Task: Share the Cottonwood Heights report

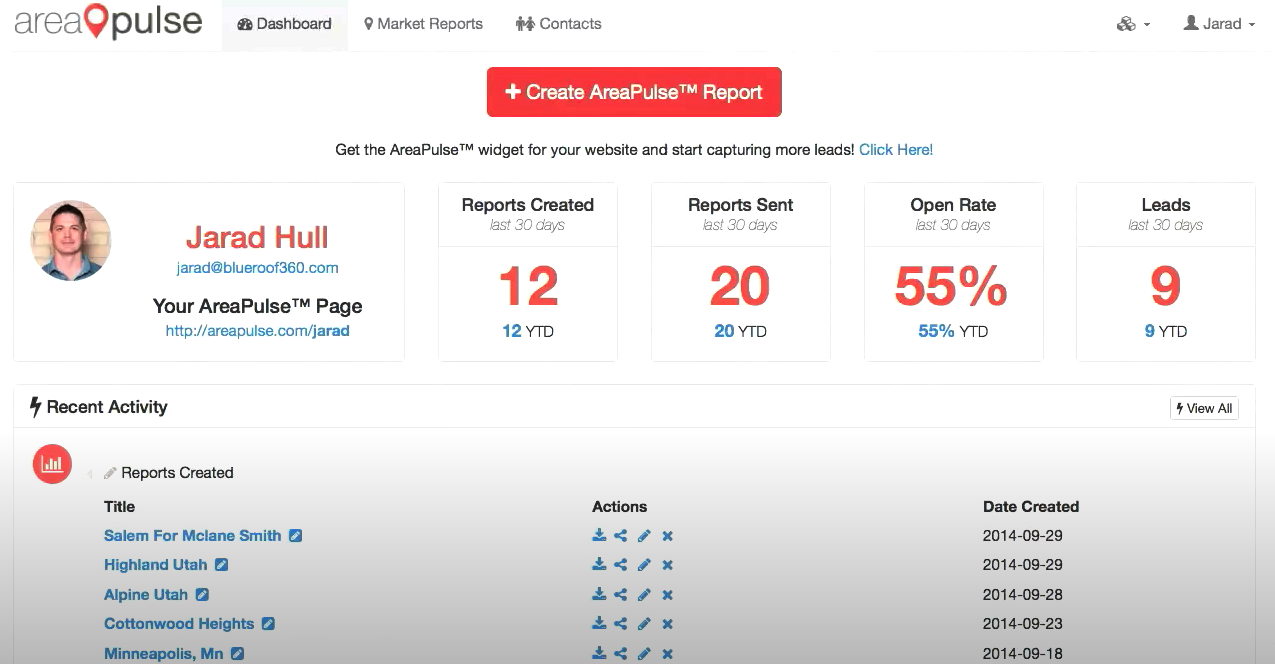Action: coord(621,624)
